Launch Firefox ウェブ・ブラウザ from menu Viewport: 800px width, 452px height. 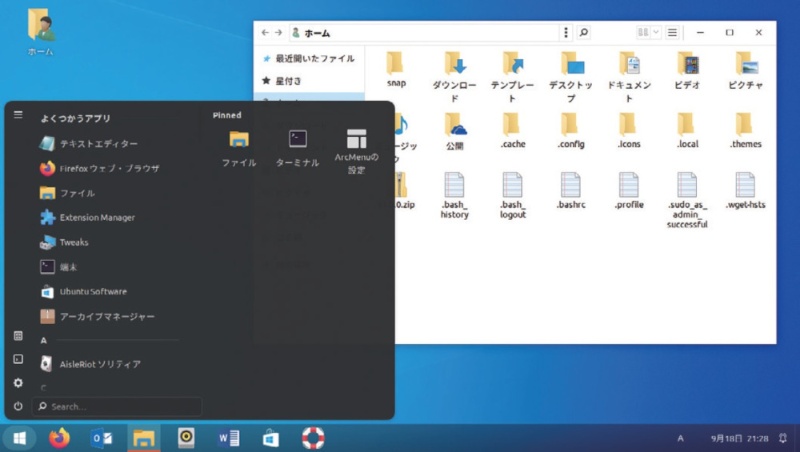point(109,168)
